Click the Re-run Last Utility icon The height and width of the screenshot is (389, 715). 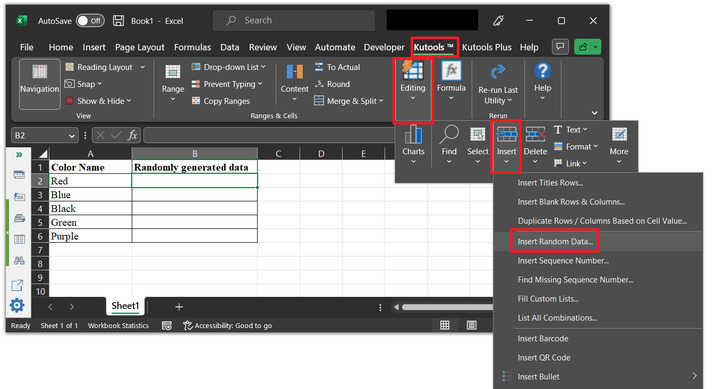tap(497, 72)
